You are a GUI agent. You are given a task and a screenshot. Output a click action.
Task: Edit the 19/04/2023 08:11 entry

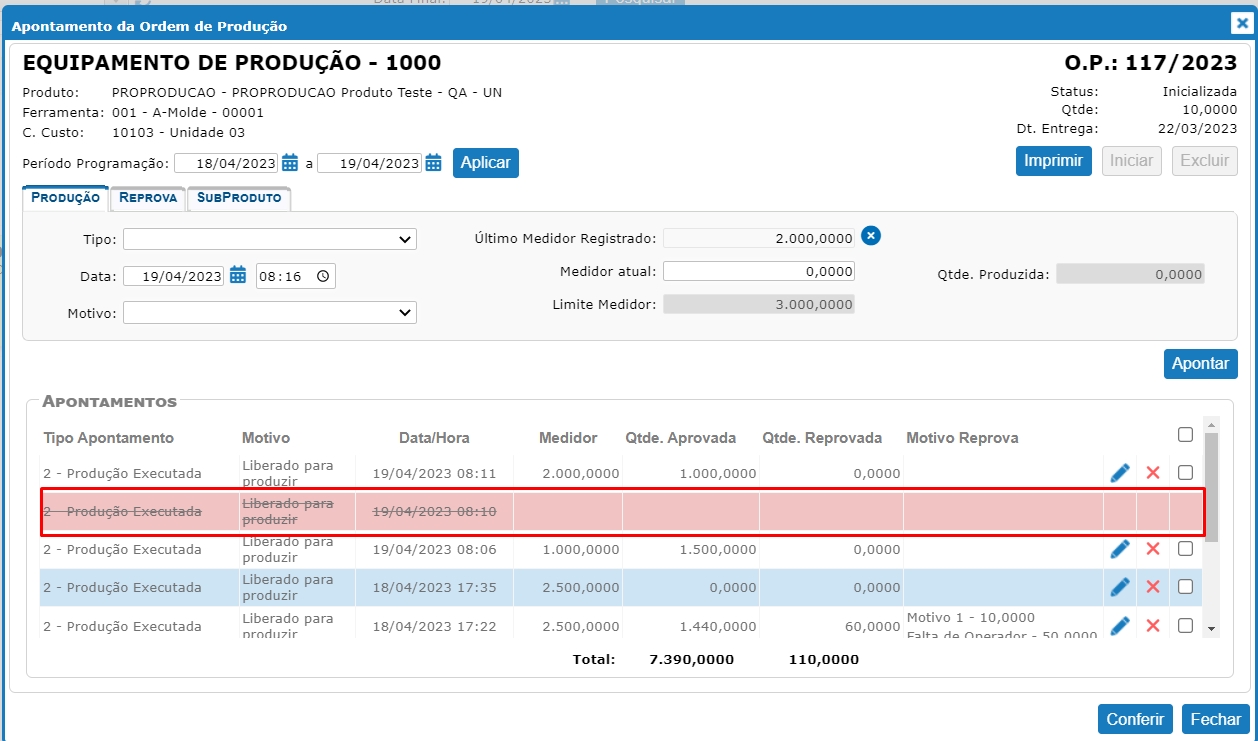tap(1120, 473)
